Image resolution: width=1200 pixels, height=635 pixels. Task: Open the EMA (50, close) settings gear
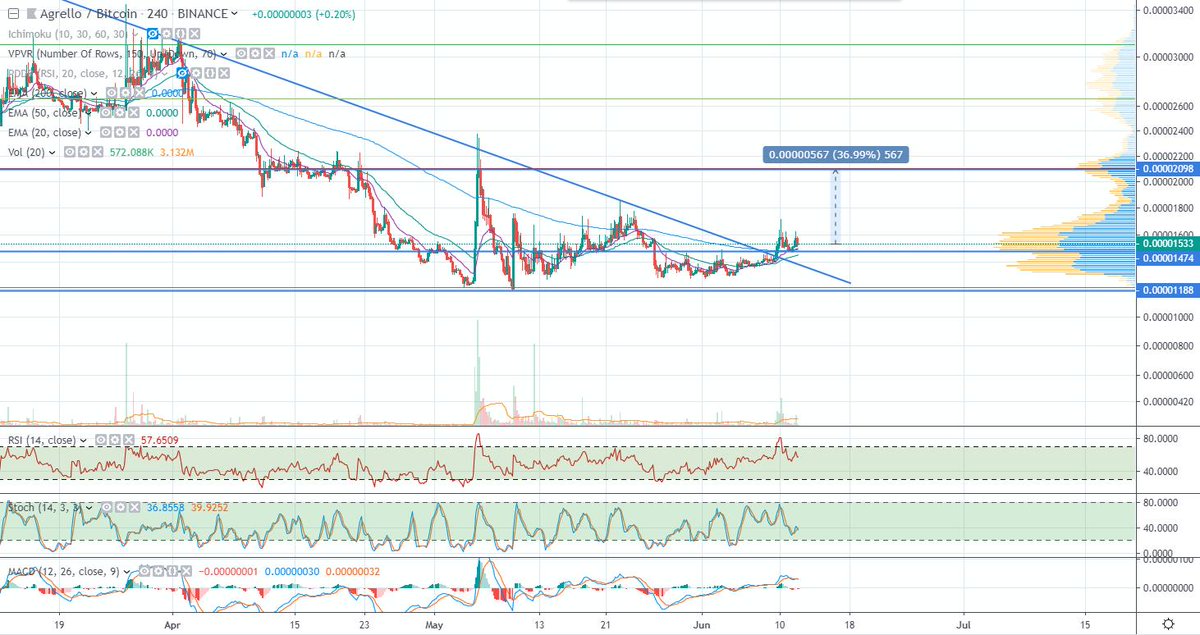(119, 113)
